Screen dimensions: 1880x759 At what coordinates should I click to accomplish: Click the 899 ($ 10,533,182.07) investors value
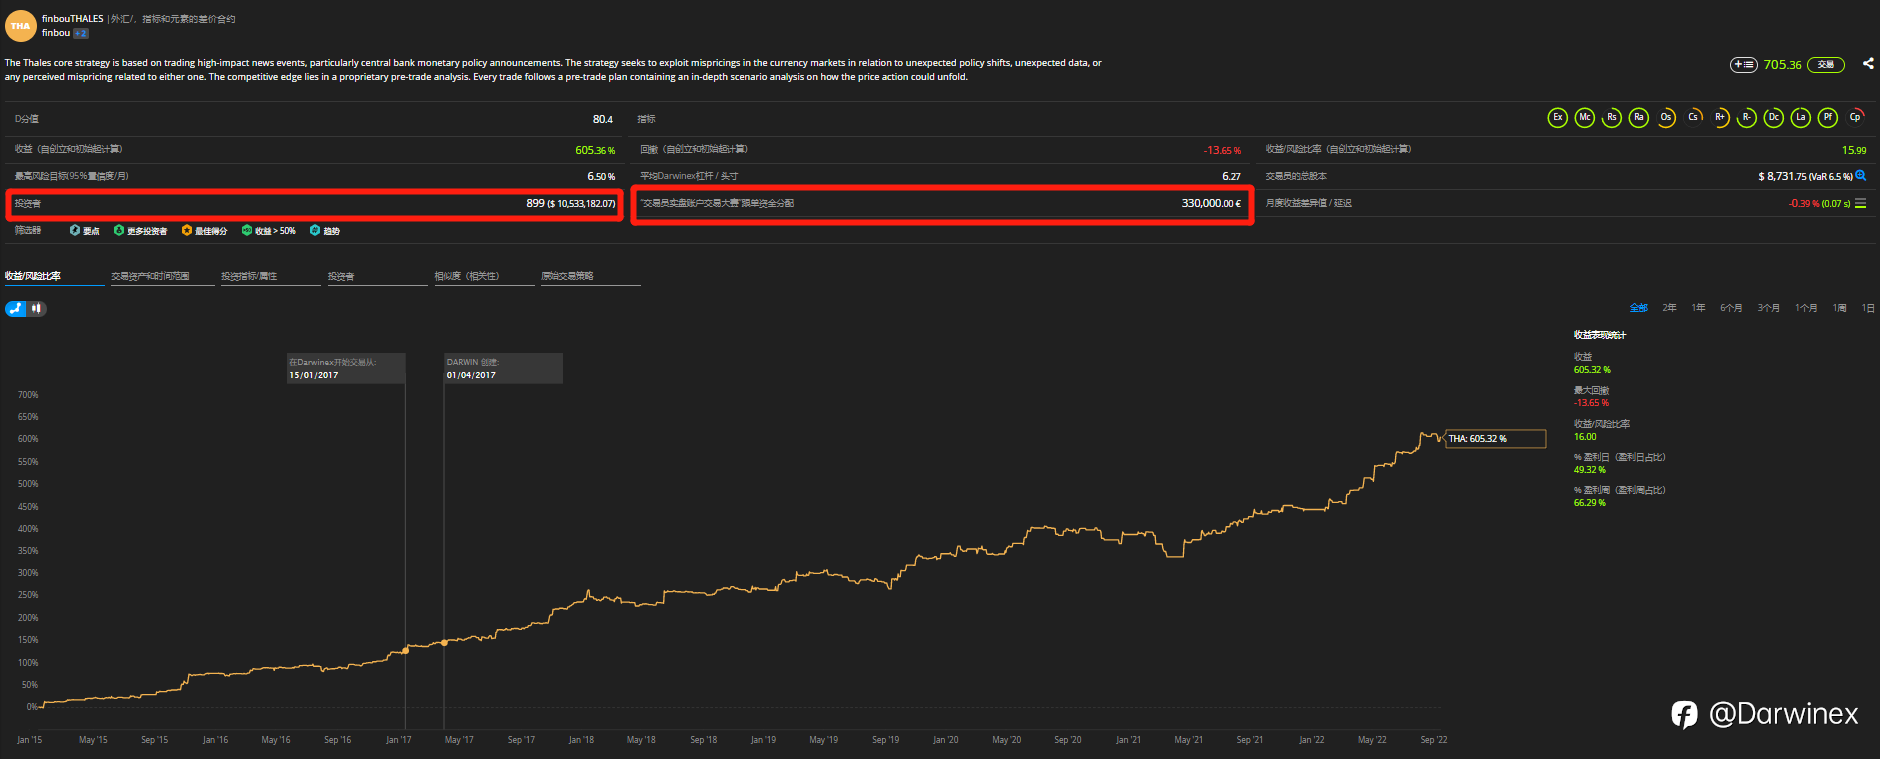(x=571, y=203)
